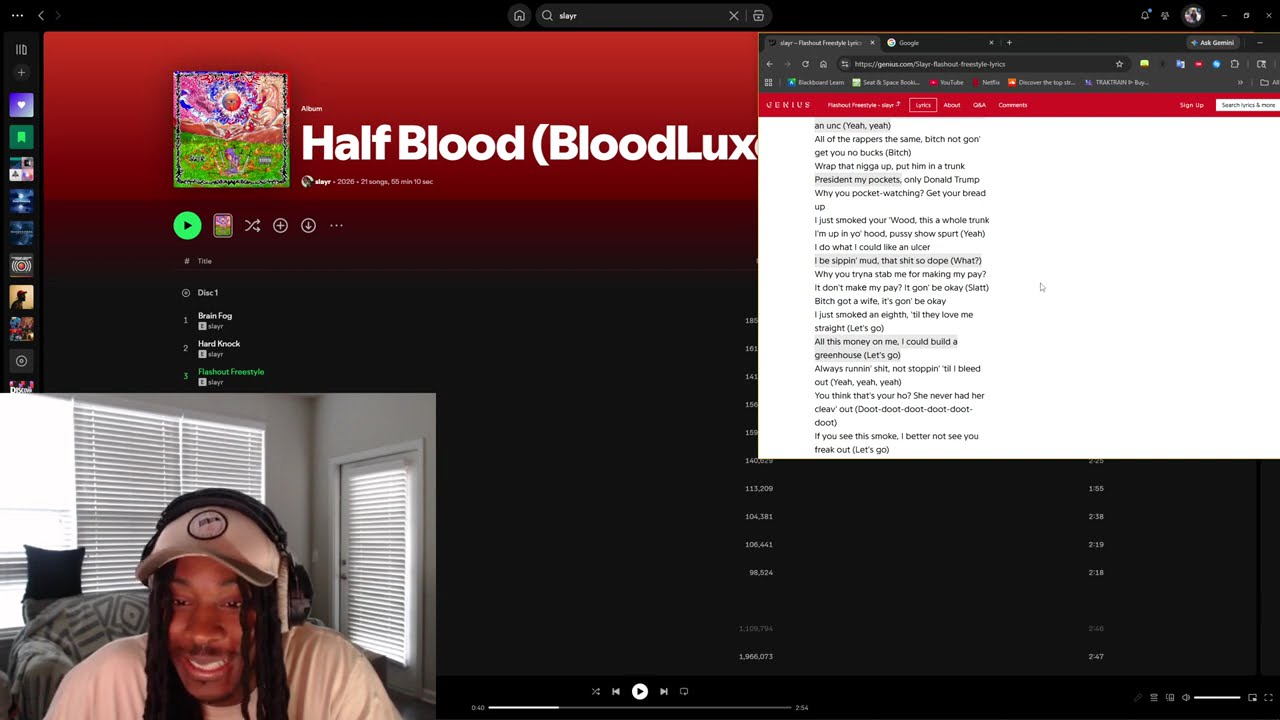Select Lyrics tab on Genius
This screenshot has width=1280, height=720.
[x=923, y=105]
